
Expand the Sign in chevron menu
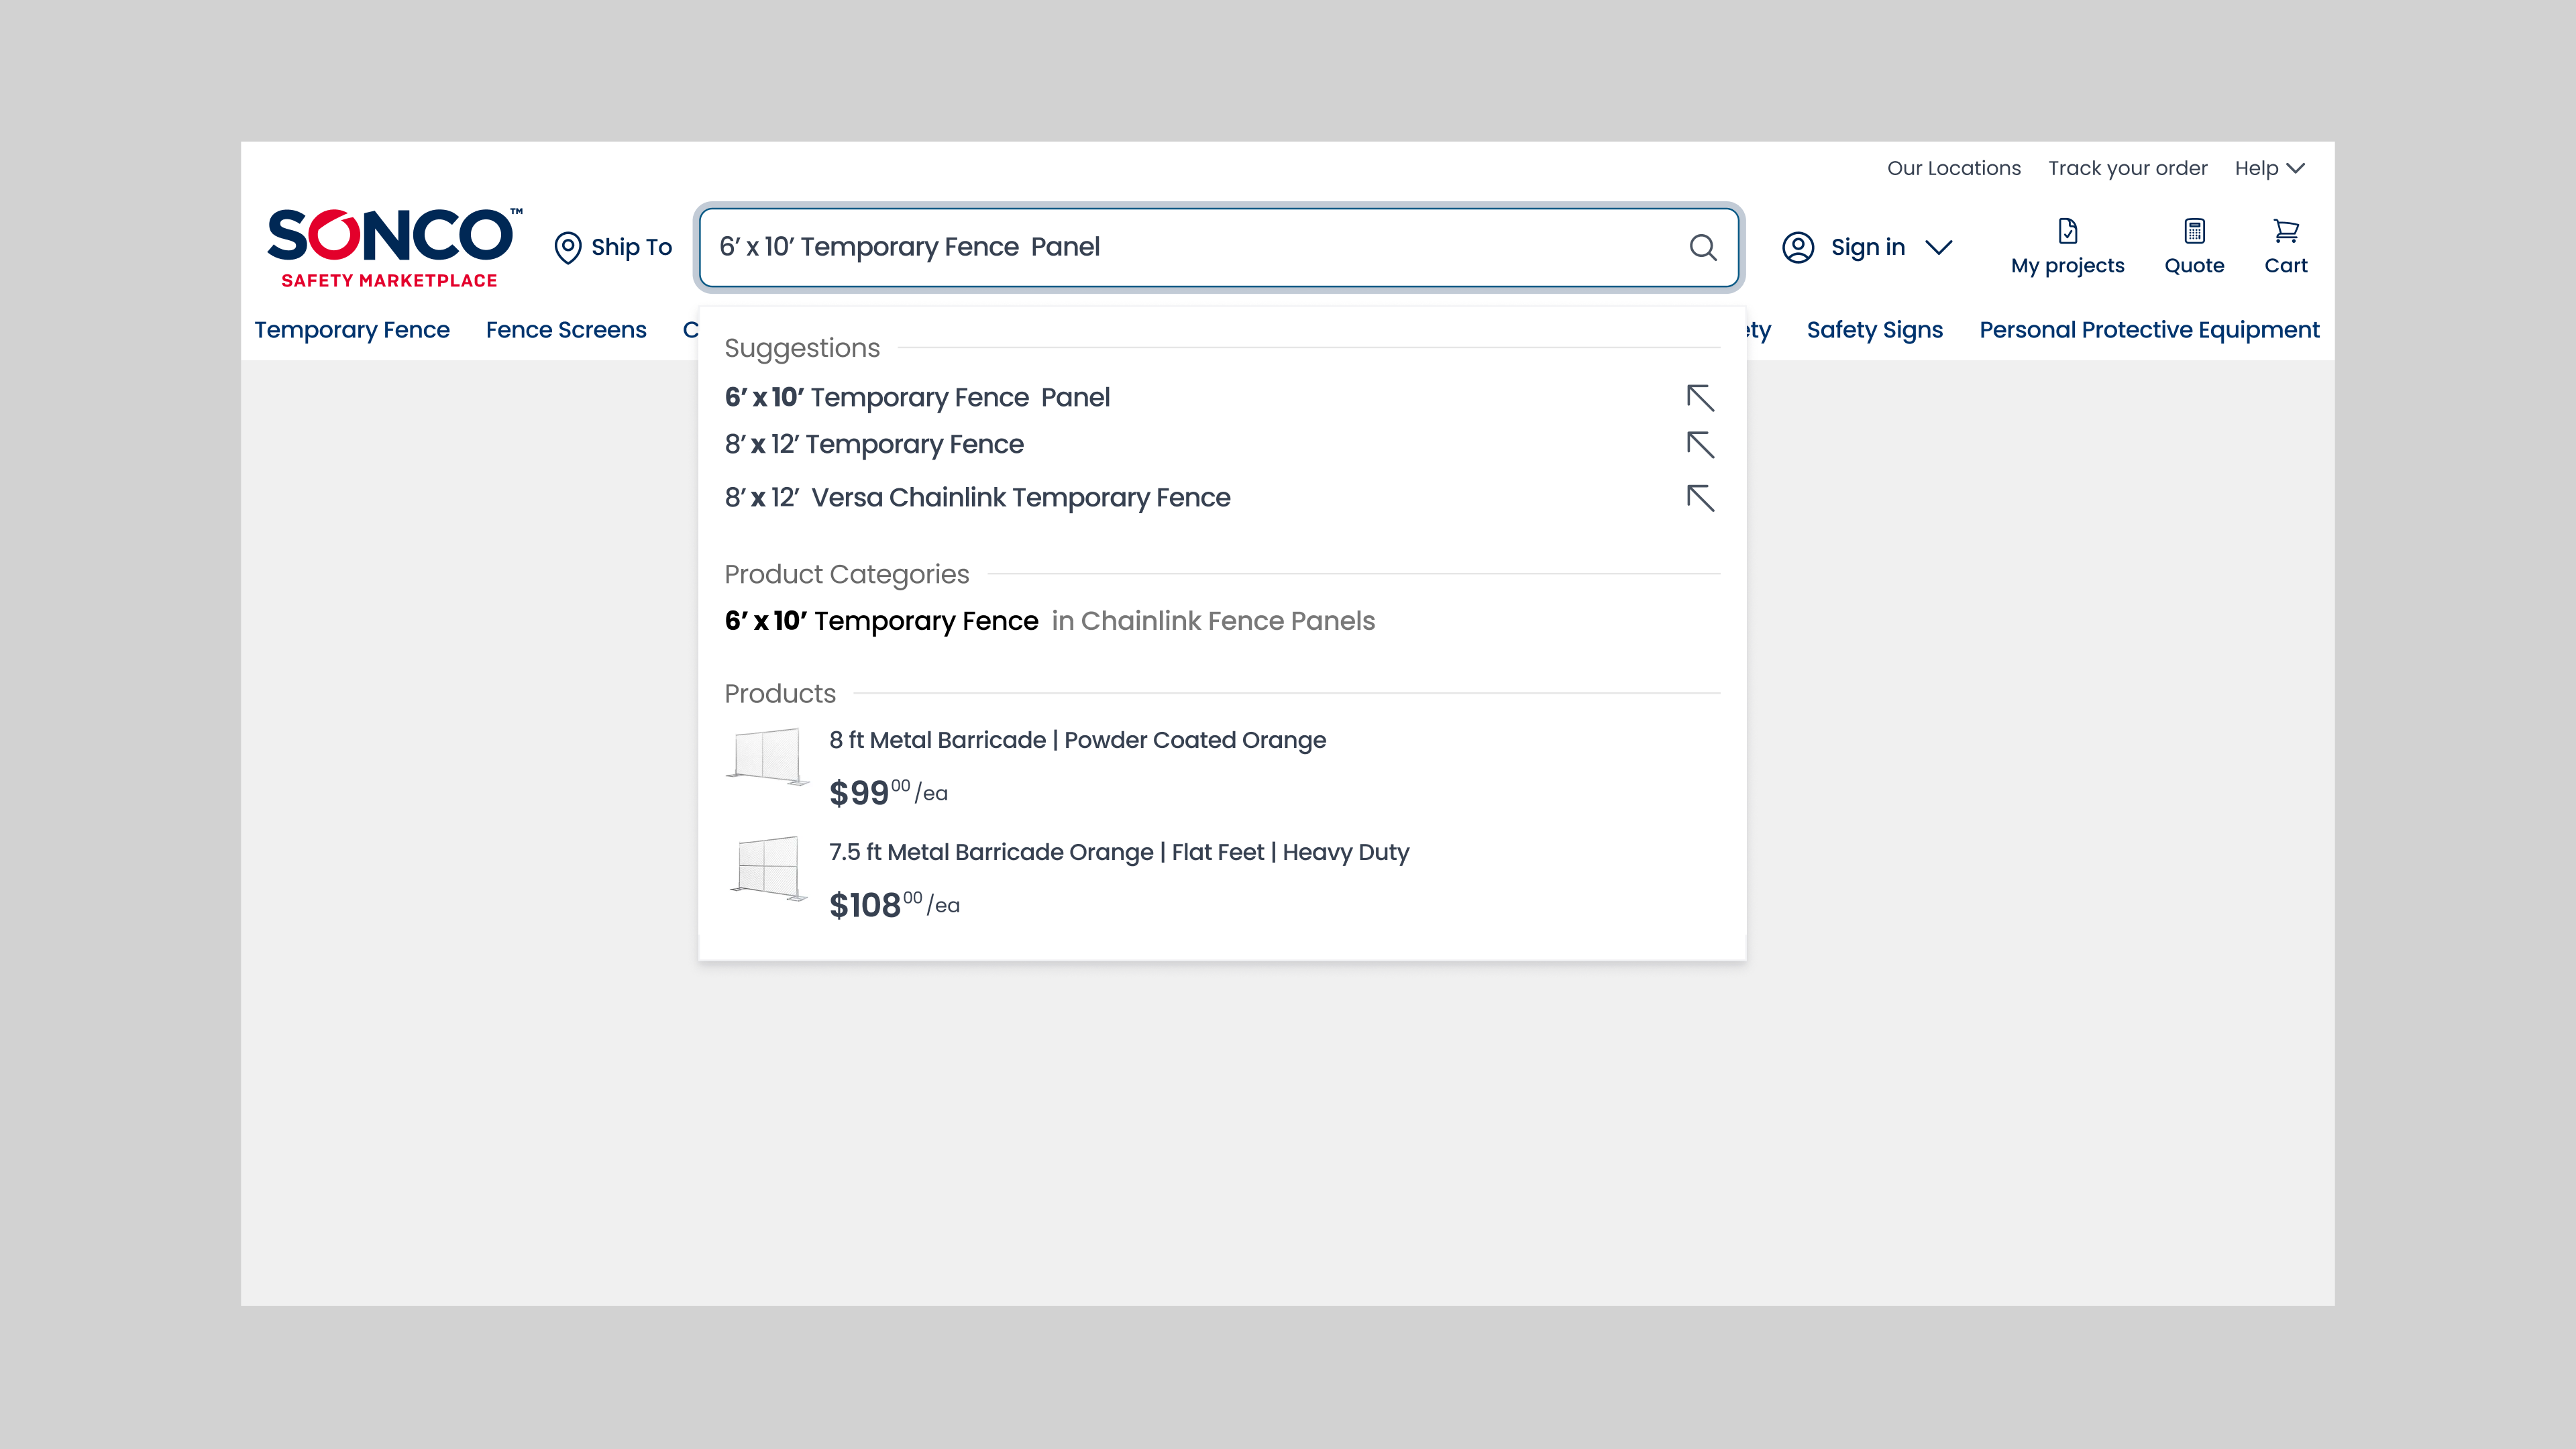[x=1939, y=247]
